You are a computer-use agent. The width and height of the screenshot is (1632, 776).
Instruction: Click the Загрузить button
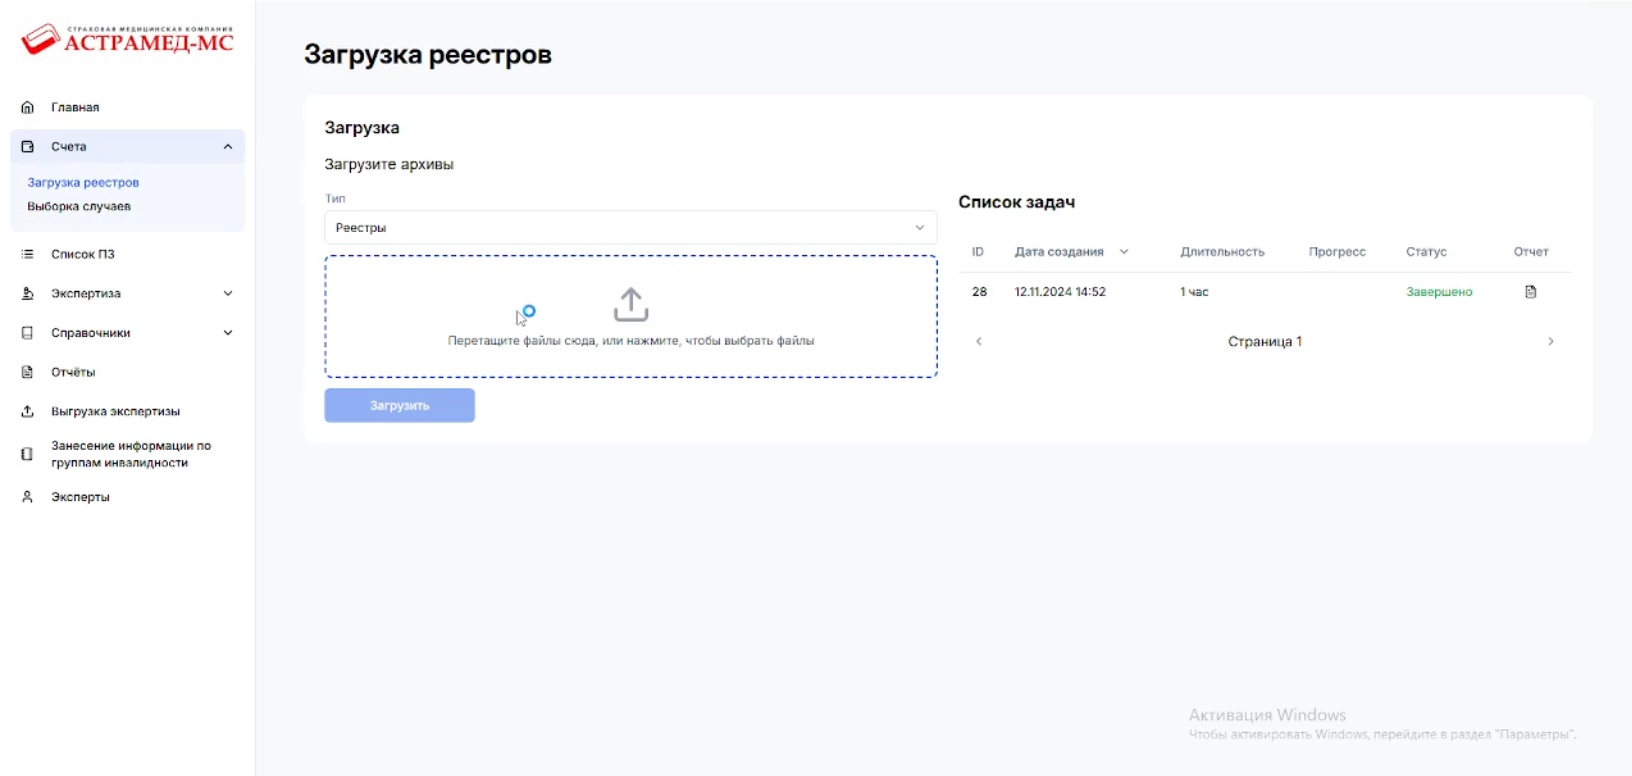399,405
